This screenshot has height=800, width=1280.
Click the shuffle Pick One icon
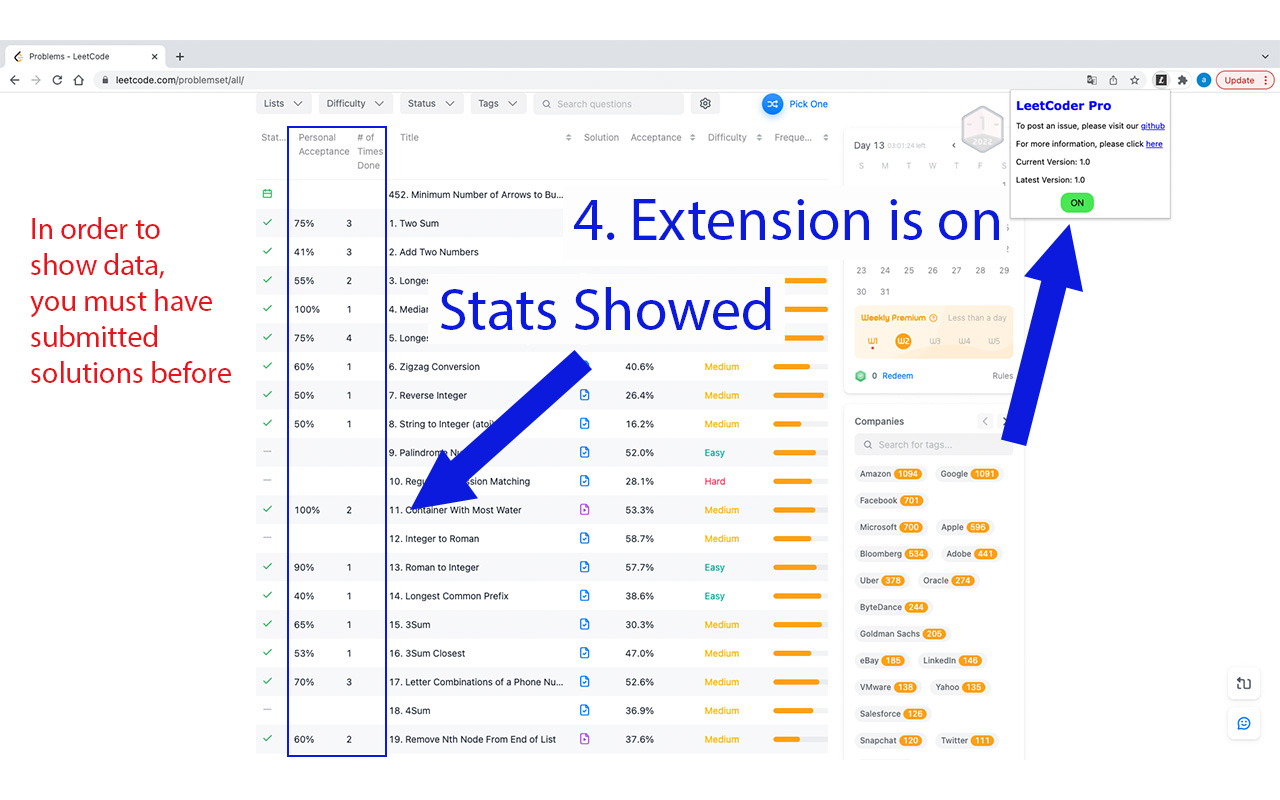point(772,104)
